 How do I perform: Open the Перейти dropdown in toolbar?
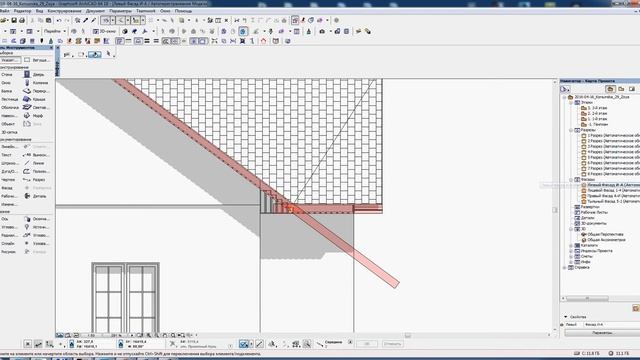tap(55, 31)
